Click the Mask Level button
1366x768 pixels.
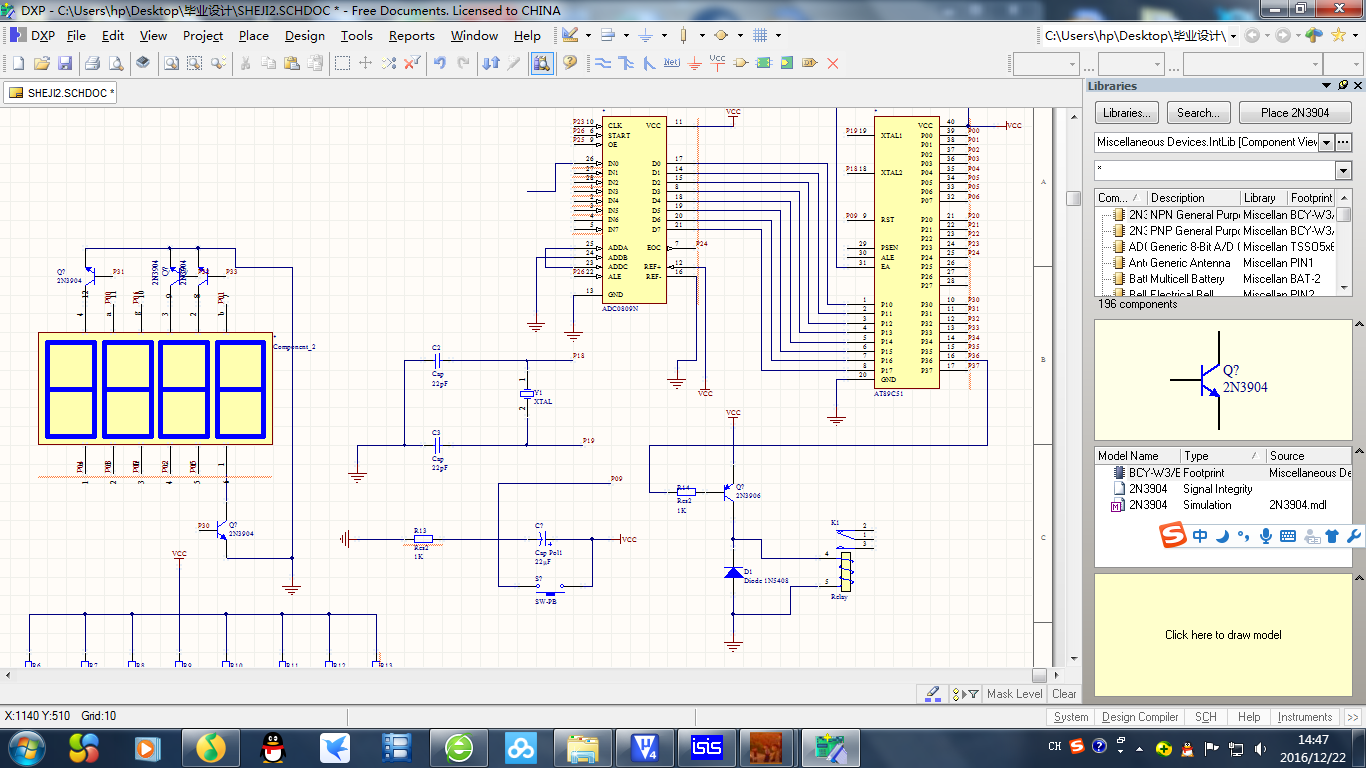(1014, 693)
